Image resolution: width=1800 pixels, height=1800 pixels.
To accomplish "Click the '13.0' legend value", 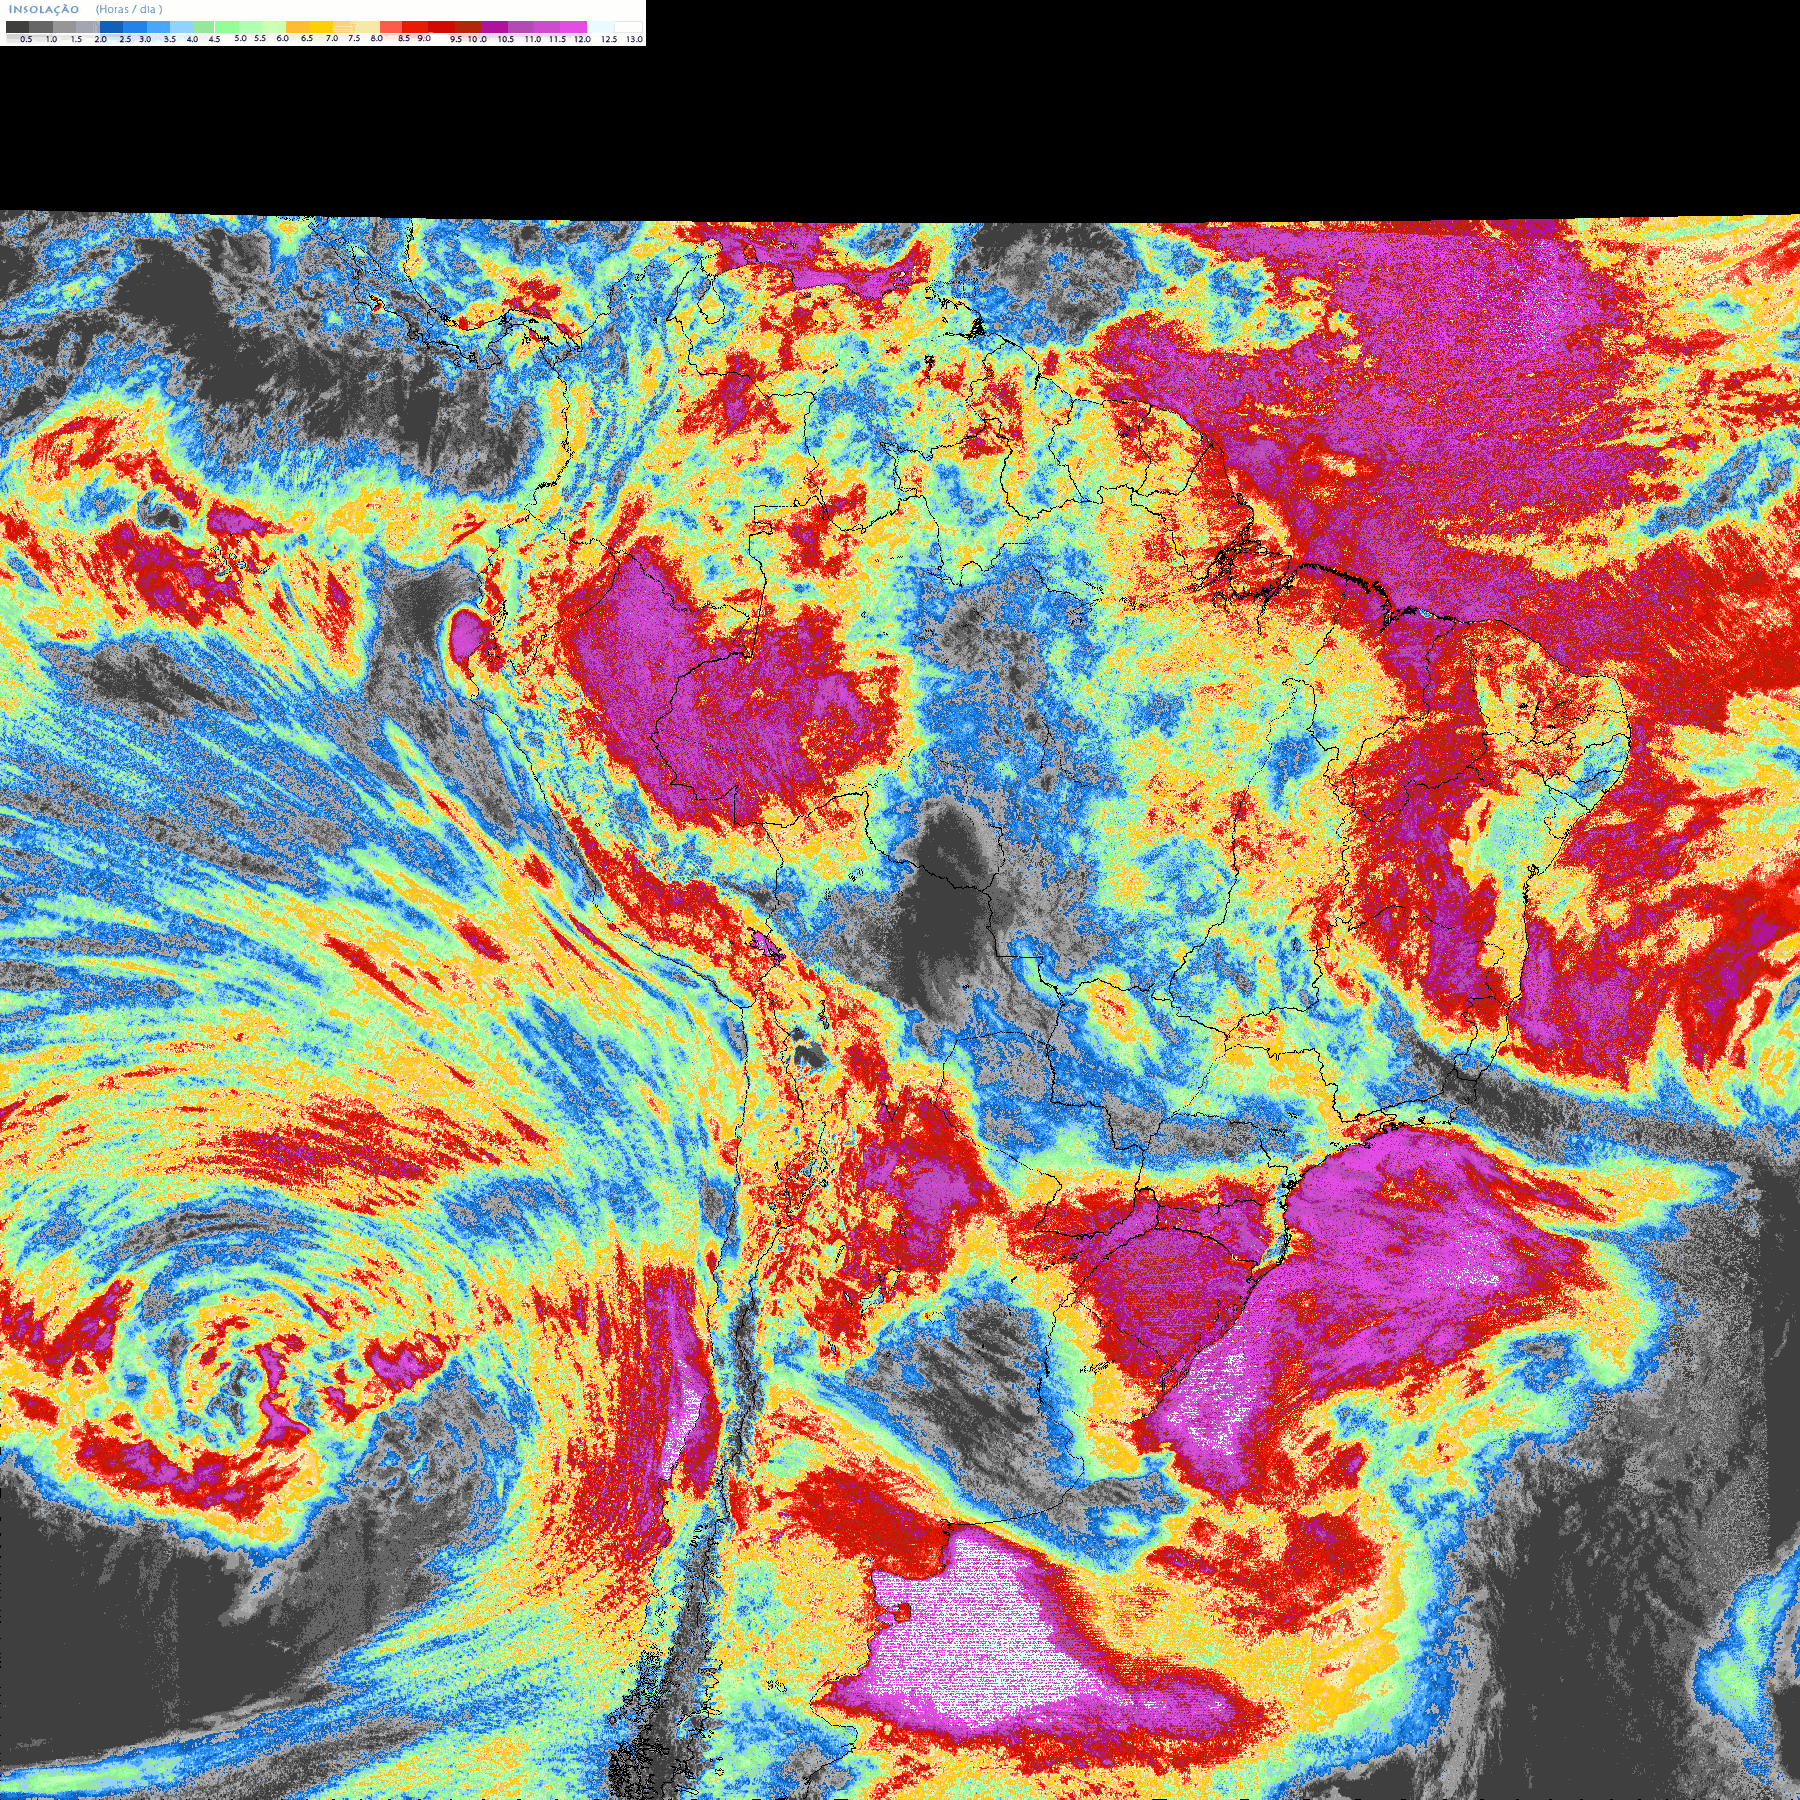I will [635, 39].
